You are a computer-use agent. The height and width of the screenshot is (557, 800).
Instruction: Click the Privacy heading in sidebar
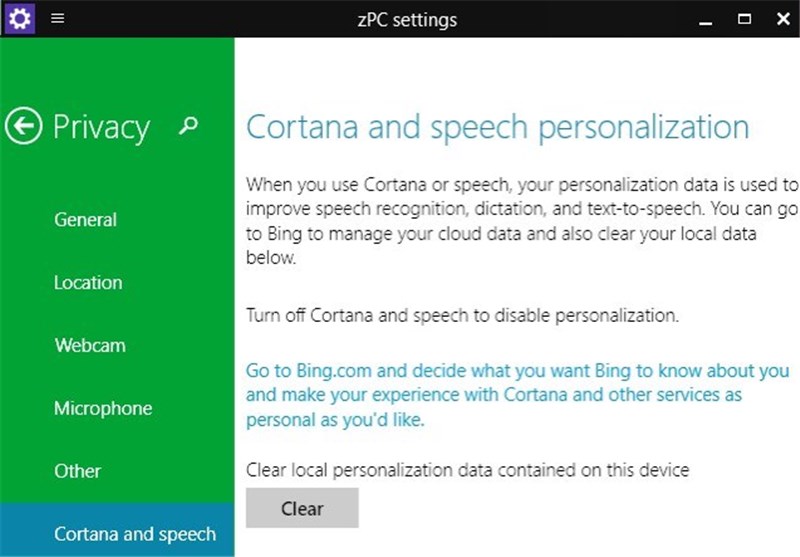(x=101, y=127)
